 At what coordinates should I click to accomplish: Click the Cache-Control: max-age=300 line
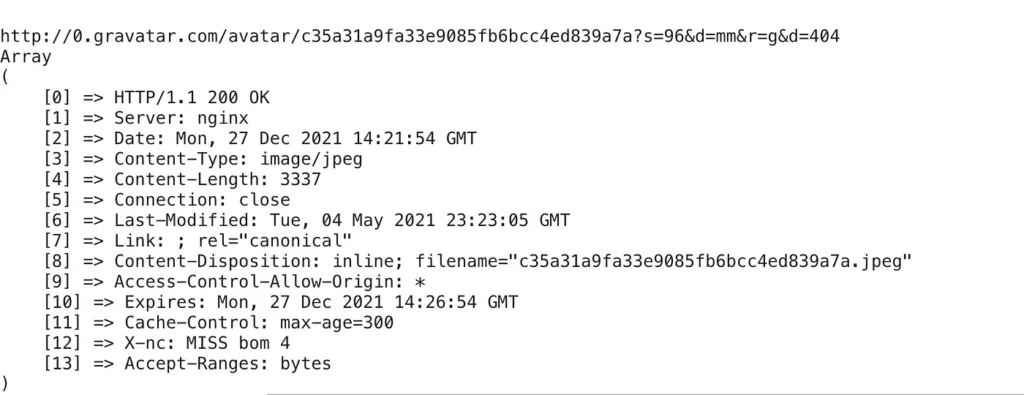point(219,323)
